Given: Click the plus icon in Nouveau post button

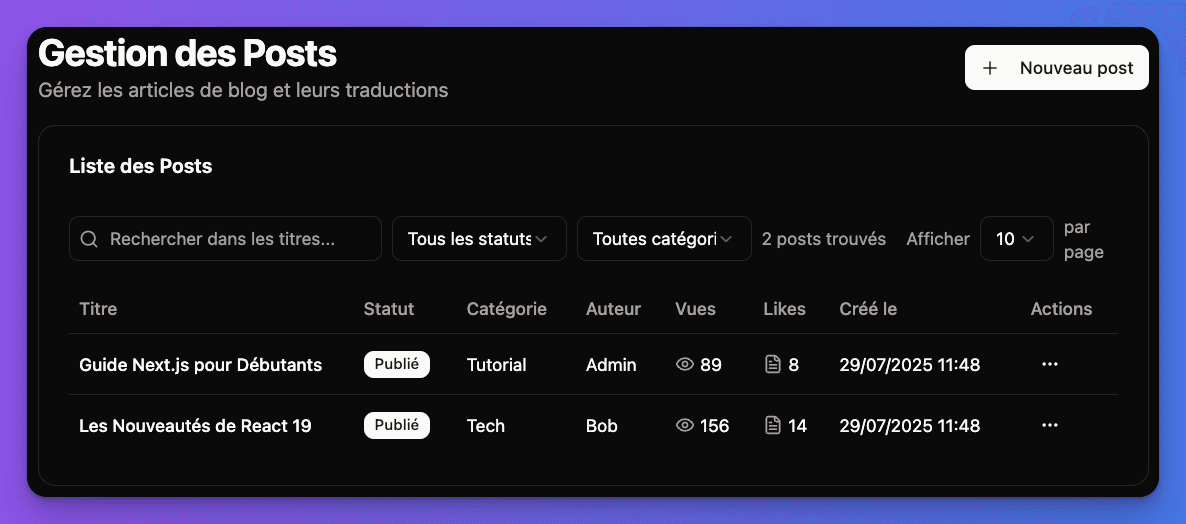Looking at the screenshot, I should point(990,68).
